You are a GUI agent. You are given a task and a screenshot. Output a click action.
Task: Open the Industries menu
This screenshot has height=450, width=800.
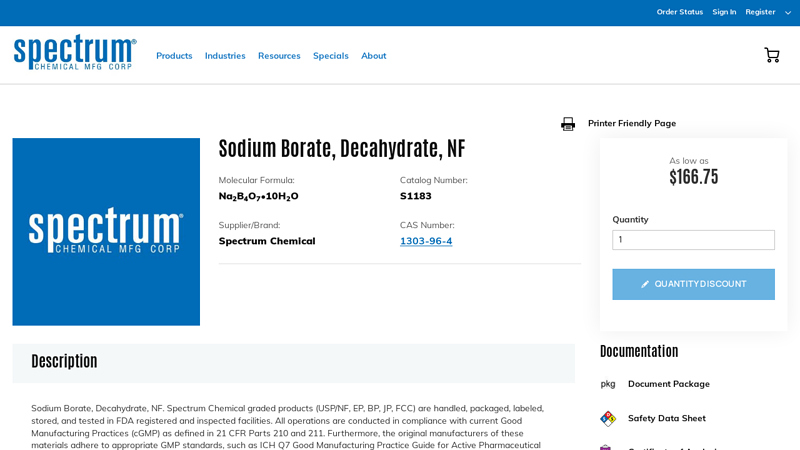point(225,56)
